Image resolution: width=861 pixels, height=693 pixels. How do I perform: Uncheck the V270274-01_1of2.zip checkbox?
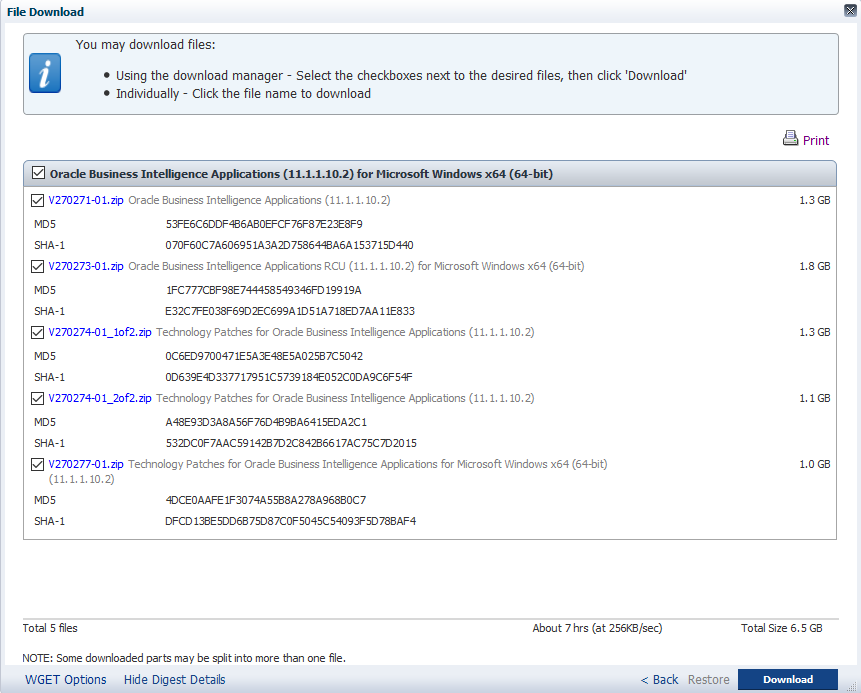pyautogui.click(x=37, y=332)
